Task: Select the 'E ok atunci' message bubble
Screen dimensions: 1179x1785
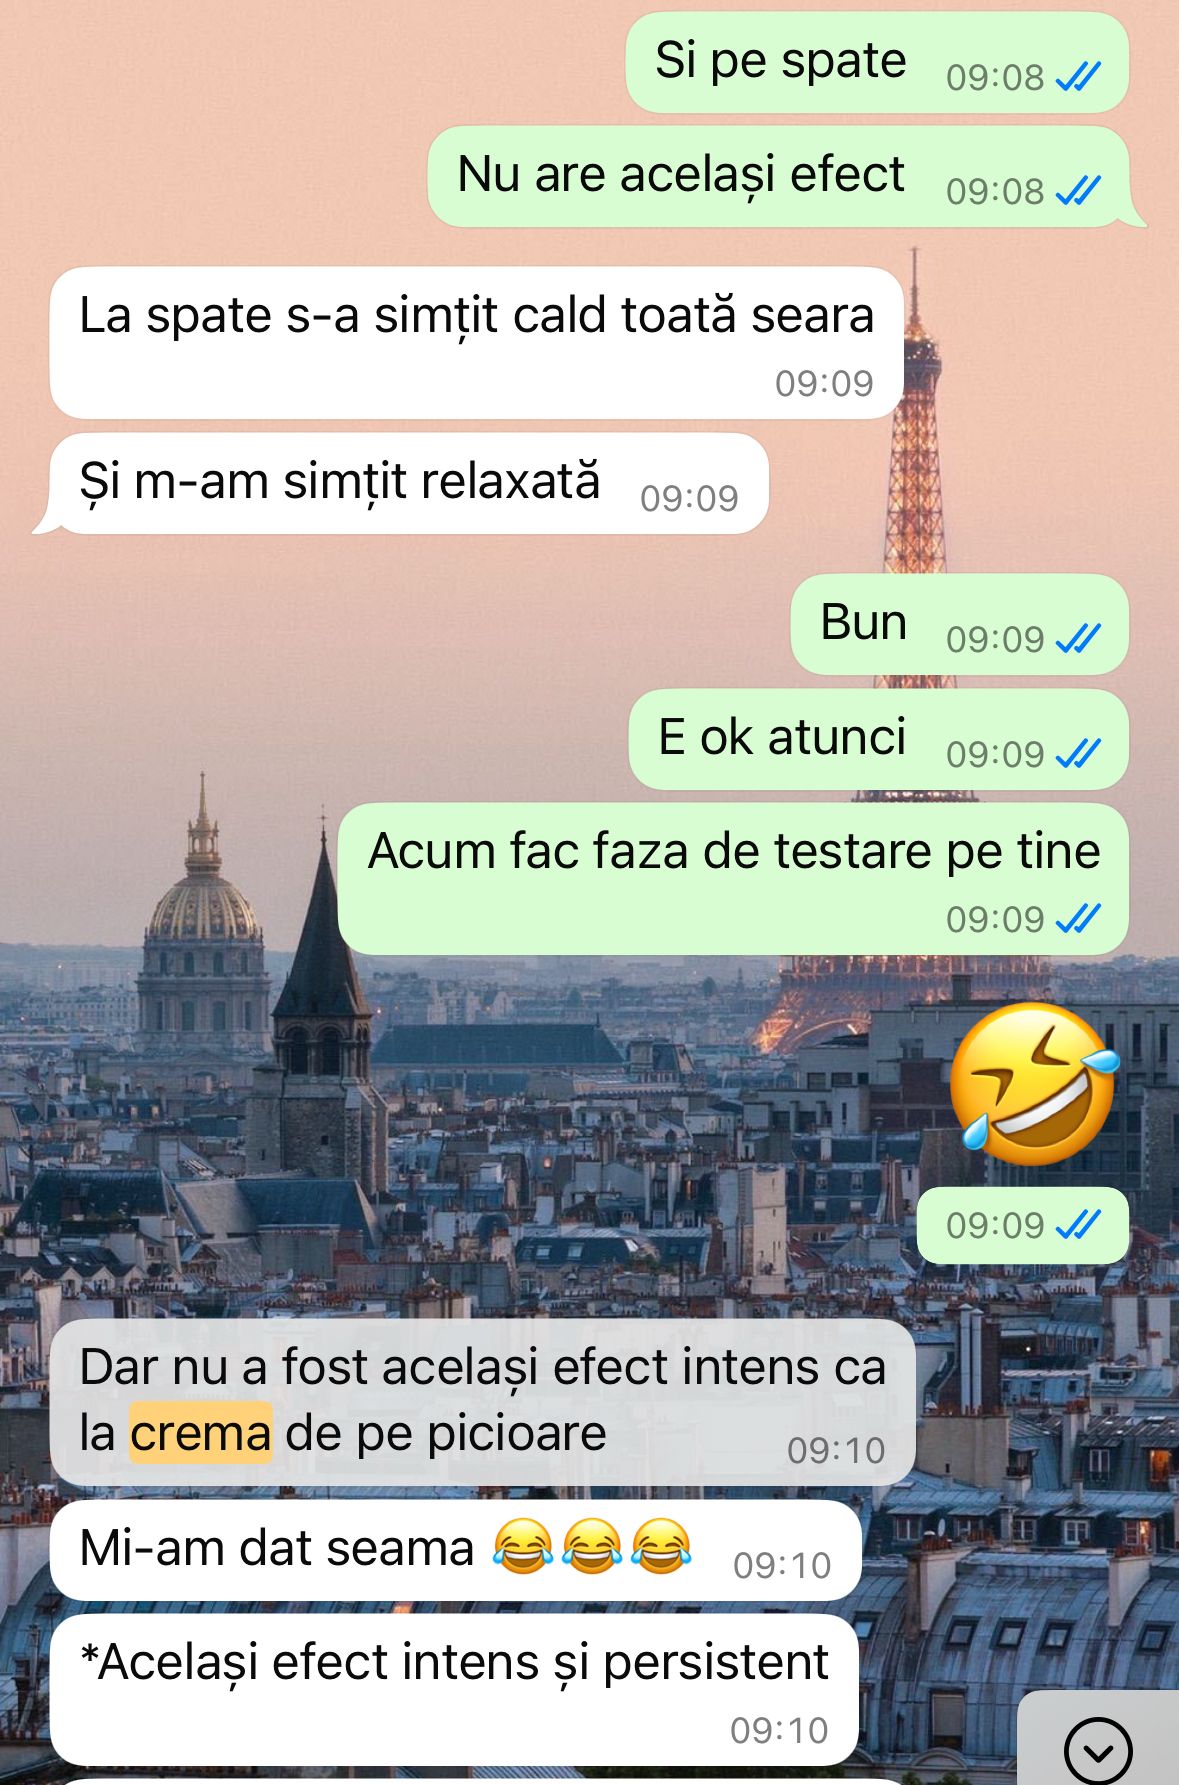Action: pos(879,739)
